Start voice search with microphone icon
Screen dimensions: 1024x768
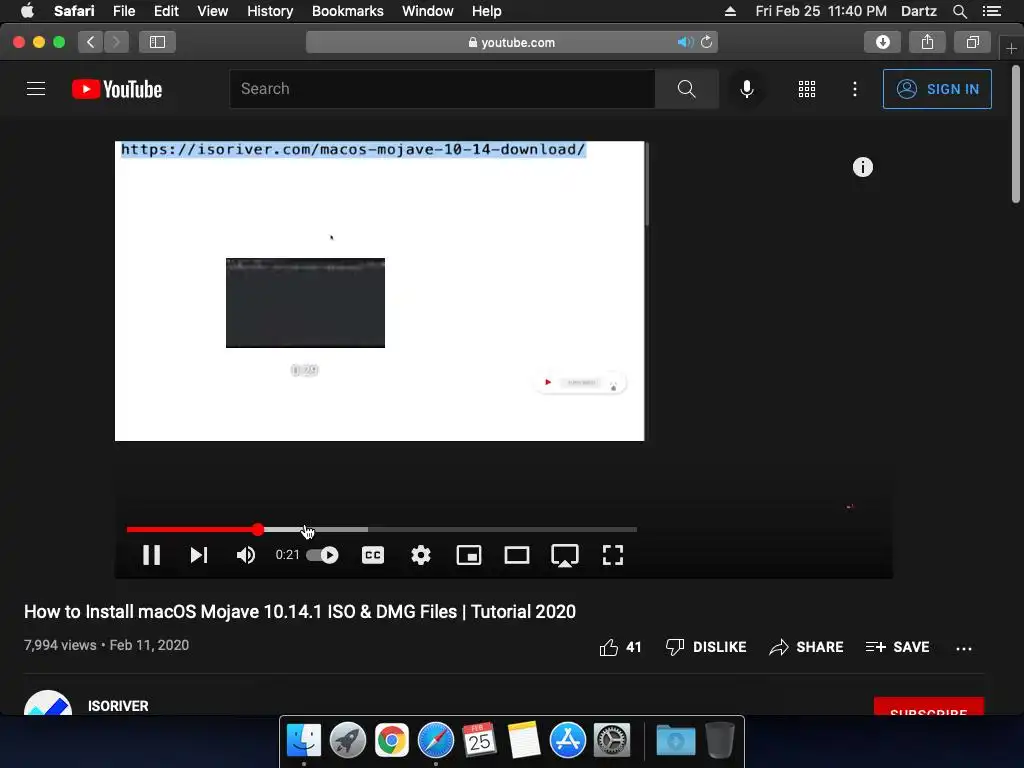click(x=746, y=89)
